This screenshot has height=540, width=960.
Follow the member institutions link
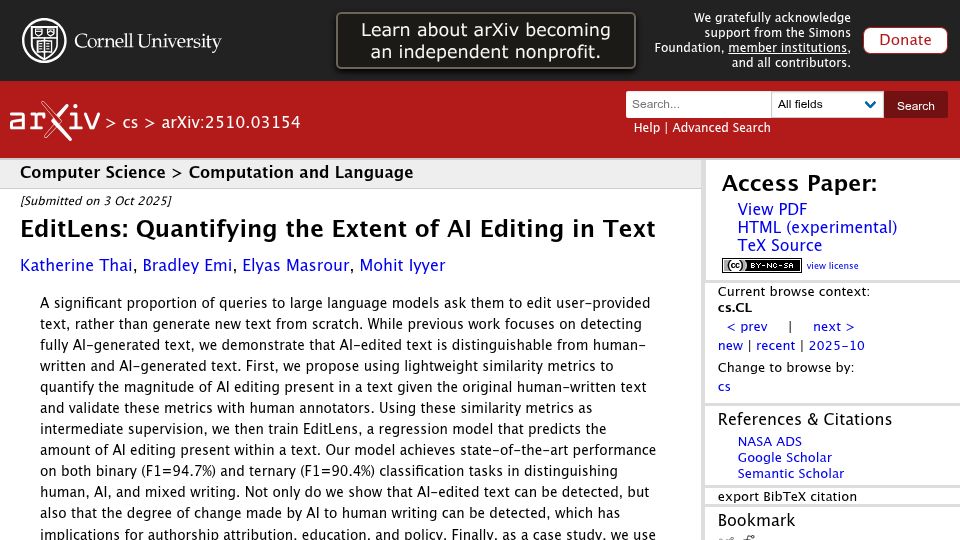pyautogui.click(x=788, y=48)
